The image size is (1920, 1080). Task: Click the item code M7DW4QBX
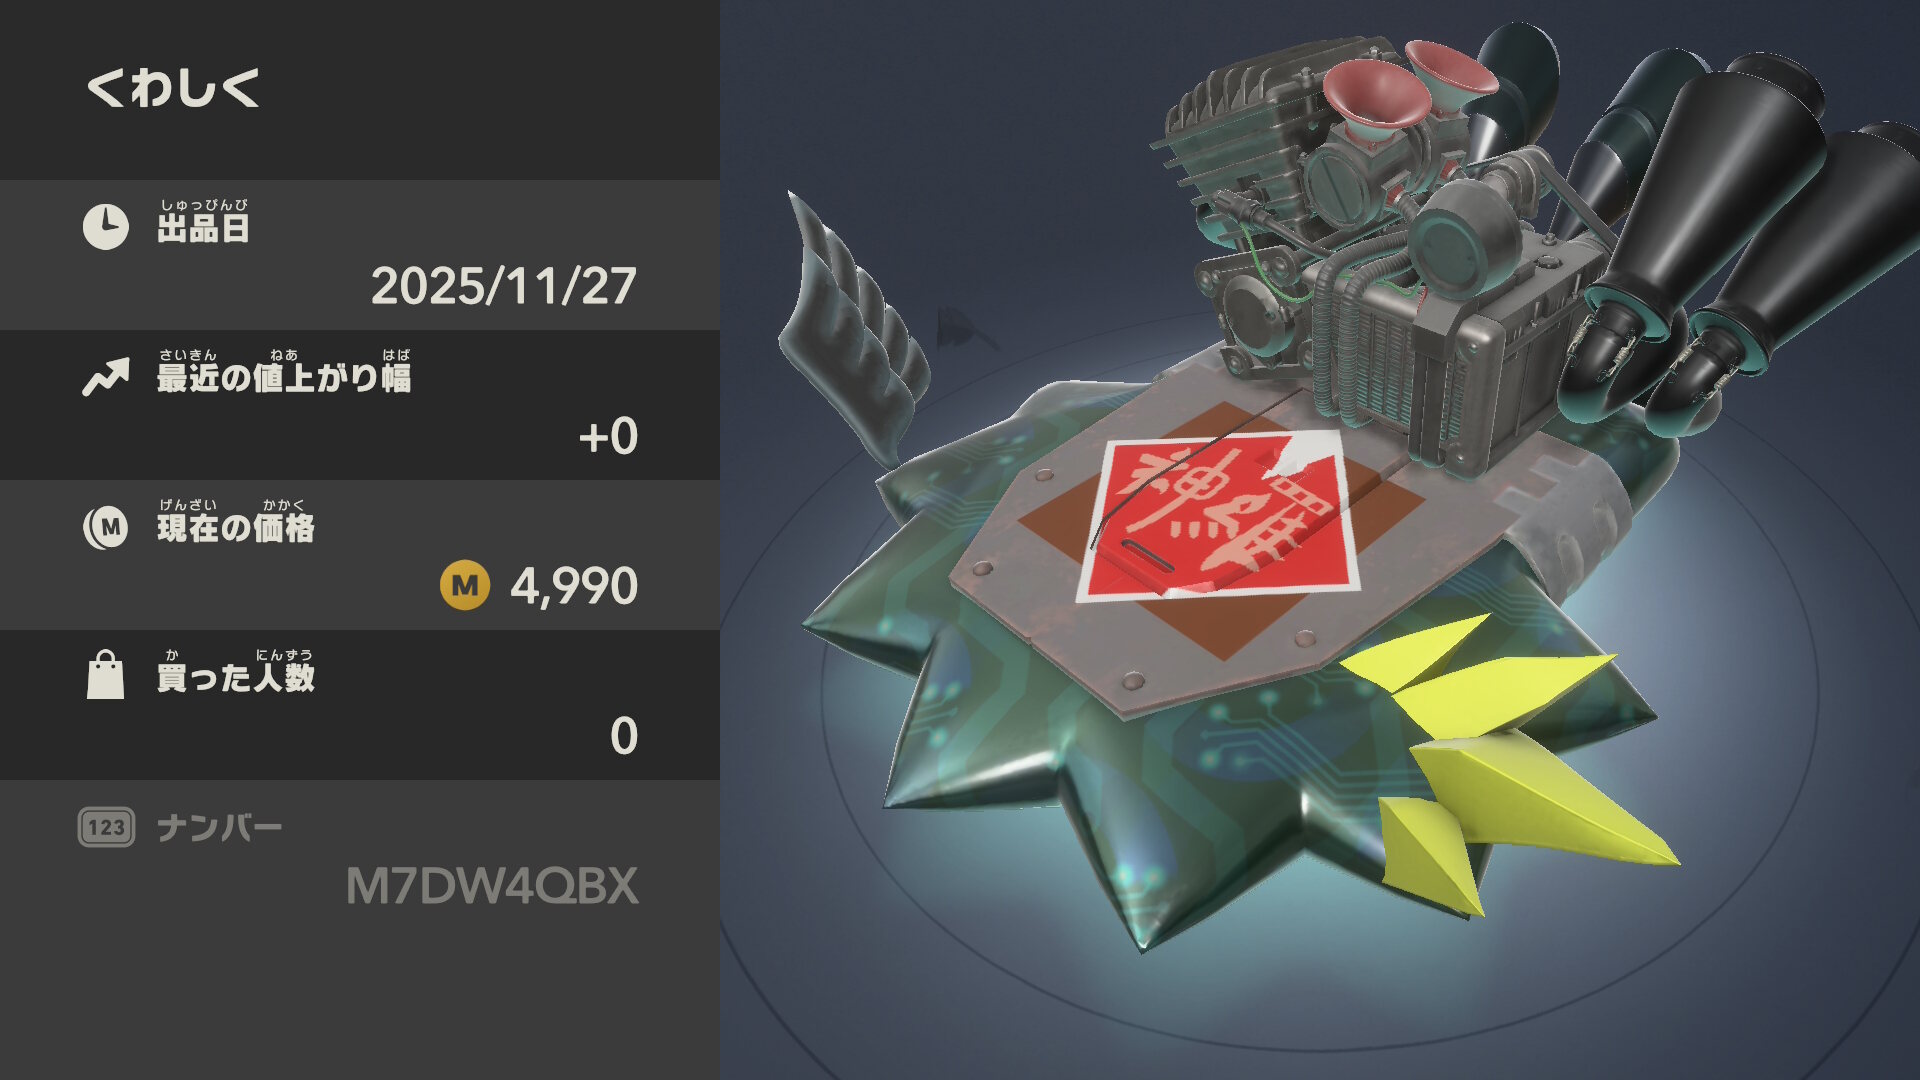[x=492, y=886]
